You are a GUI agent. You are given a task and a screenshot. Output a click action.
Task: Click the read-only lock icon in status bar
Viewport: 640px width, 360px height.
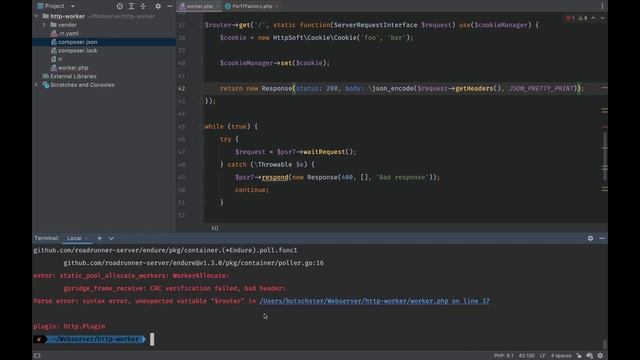click(579, 356)
